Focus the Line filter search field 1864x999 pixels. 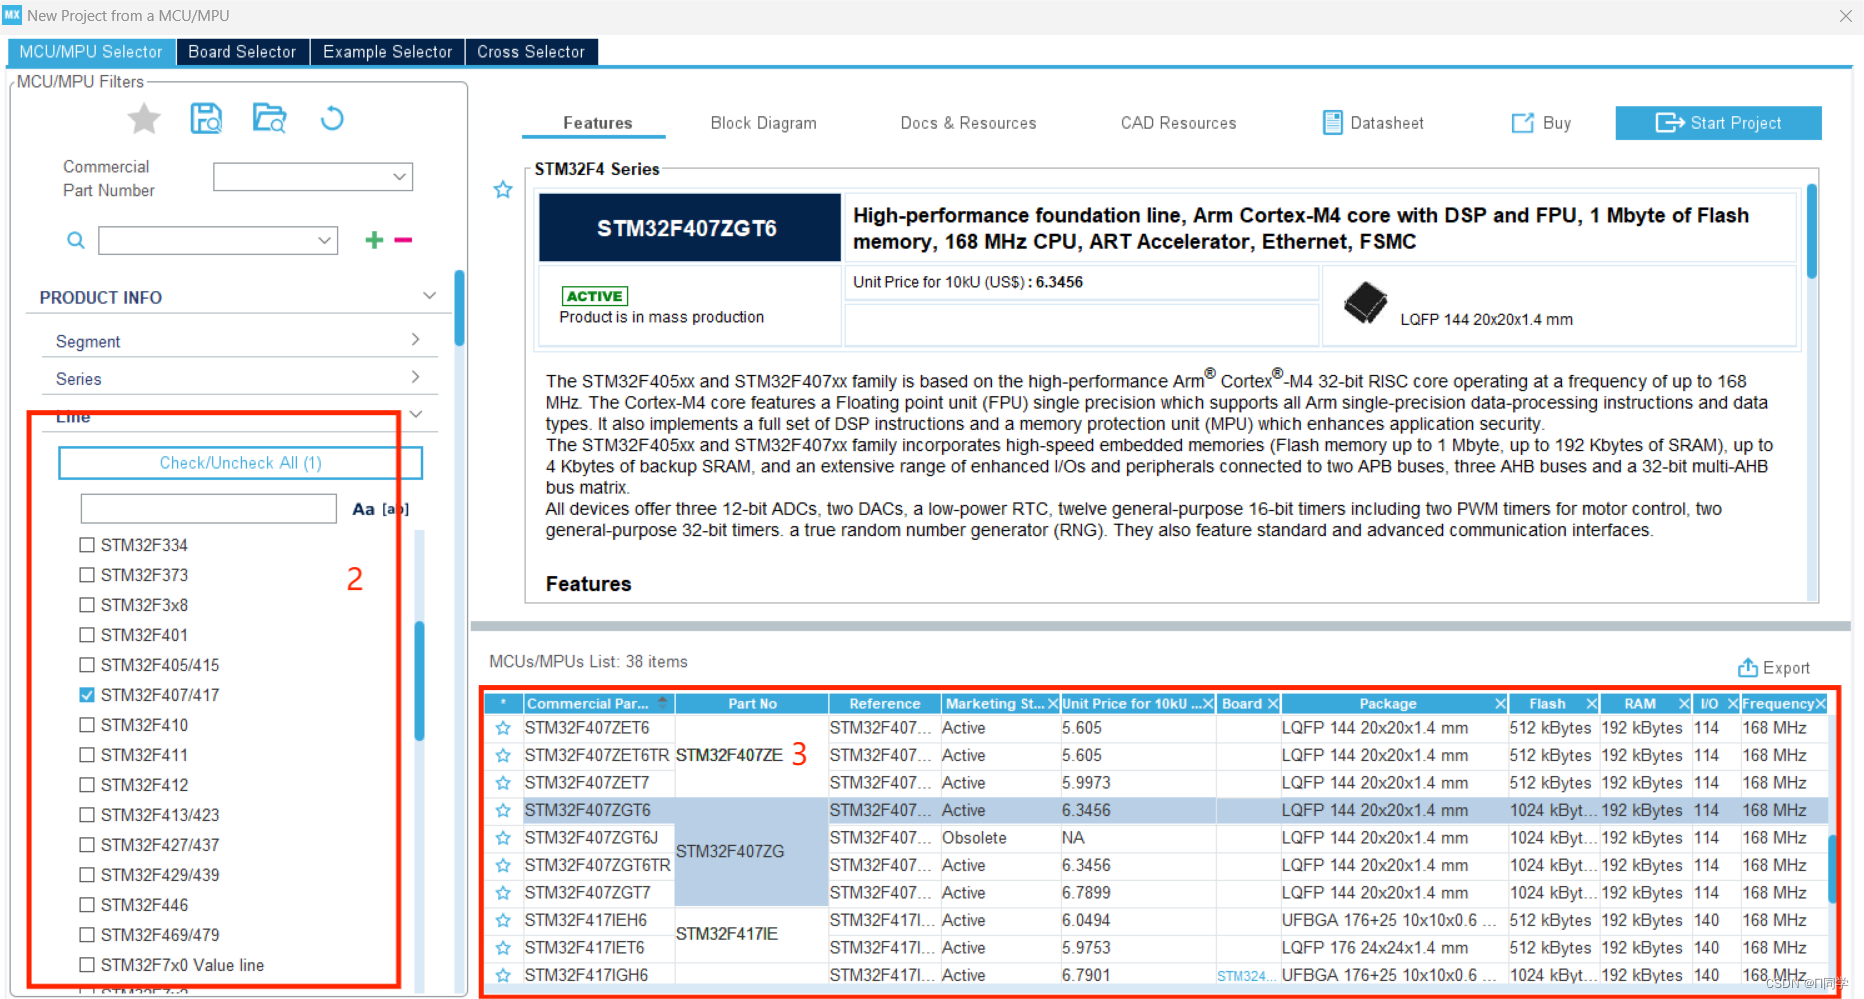coord(208,509)
